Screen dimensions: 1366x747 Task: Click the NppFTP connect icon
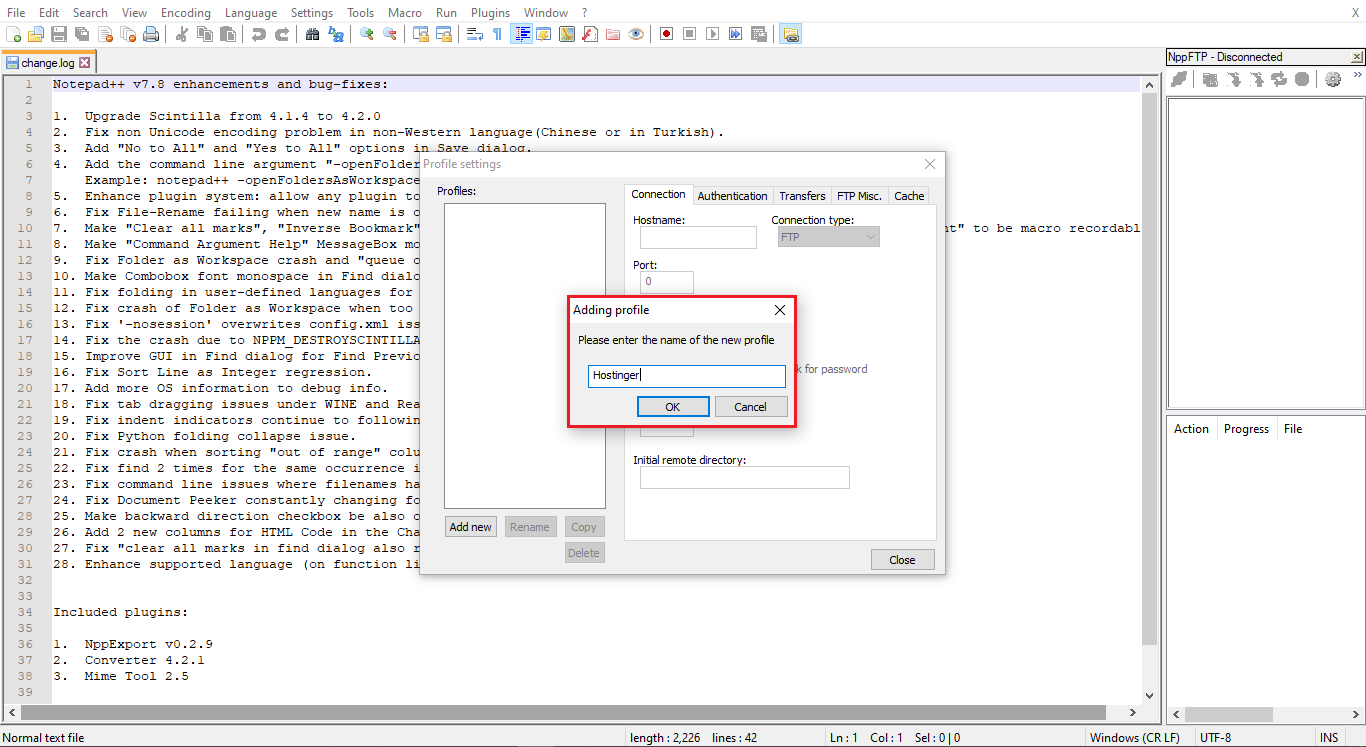[x=1180, y=79]
